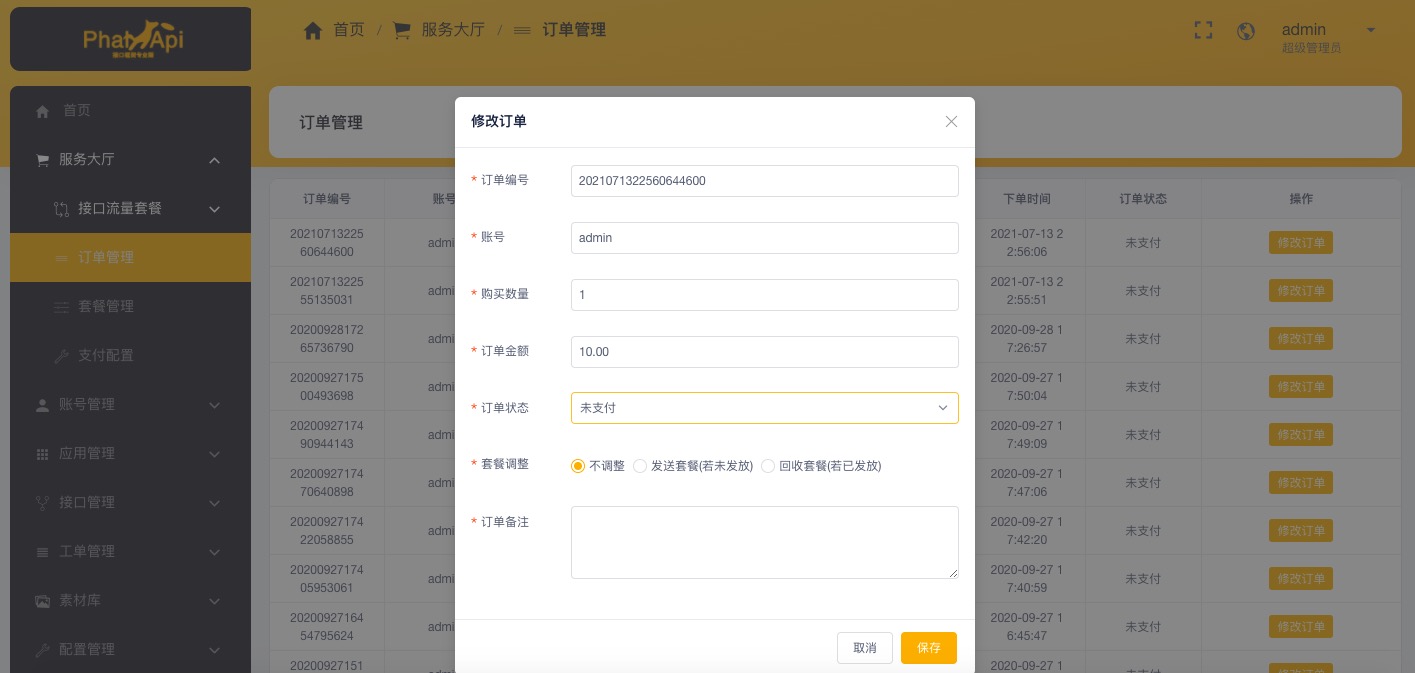Choose the 回收套餐(若已发放) radio option
The height and width of the screenshot is (673, 1415).
click(x=768, y=466)
